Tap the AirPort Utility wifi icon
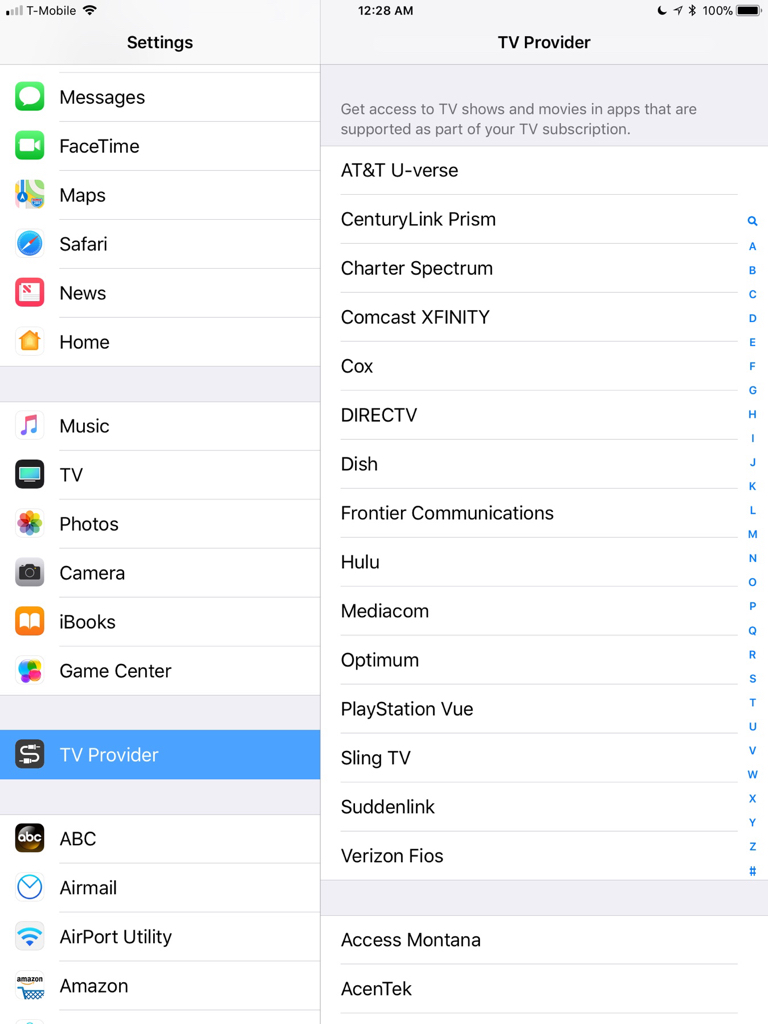 (x=29, y=936)
